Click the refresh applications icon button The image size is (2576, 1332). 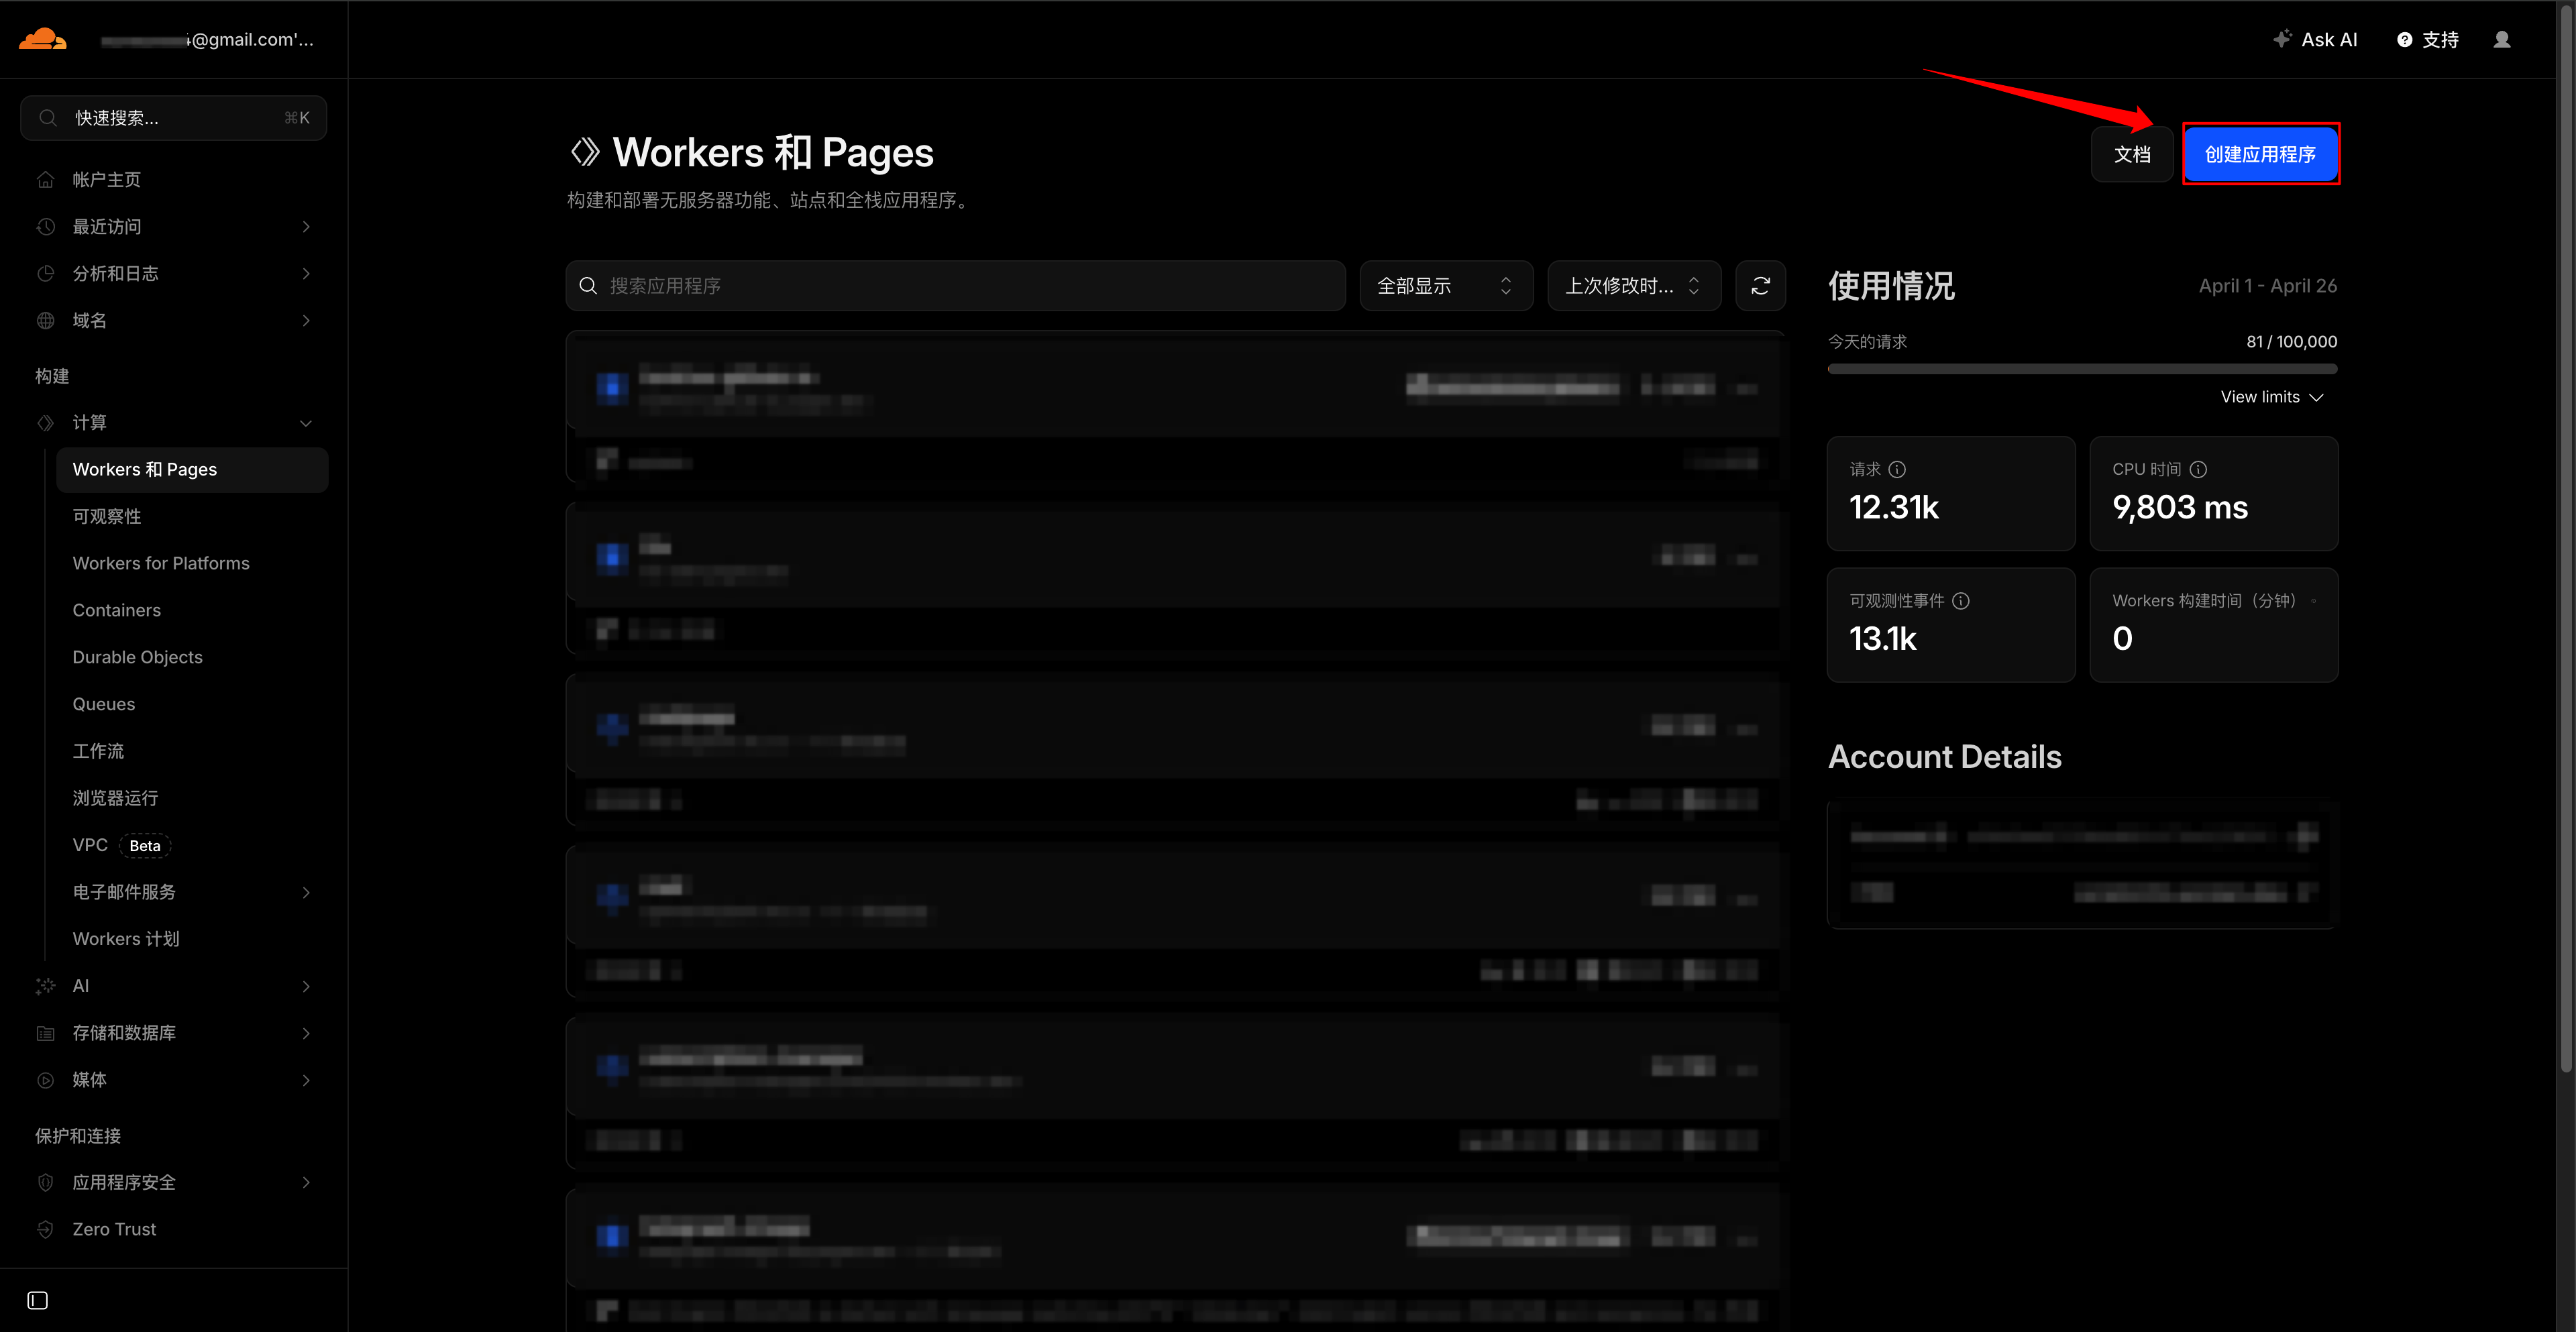pos(1760,286)
